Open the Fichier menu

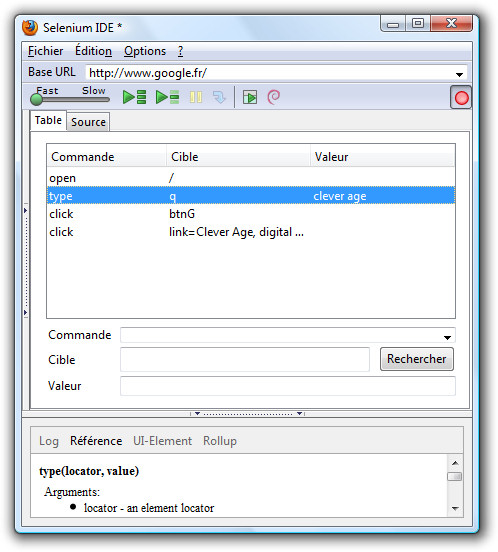pos(45,51)
